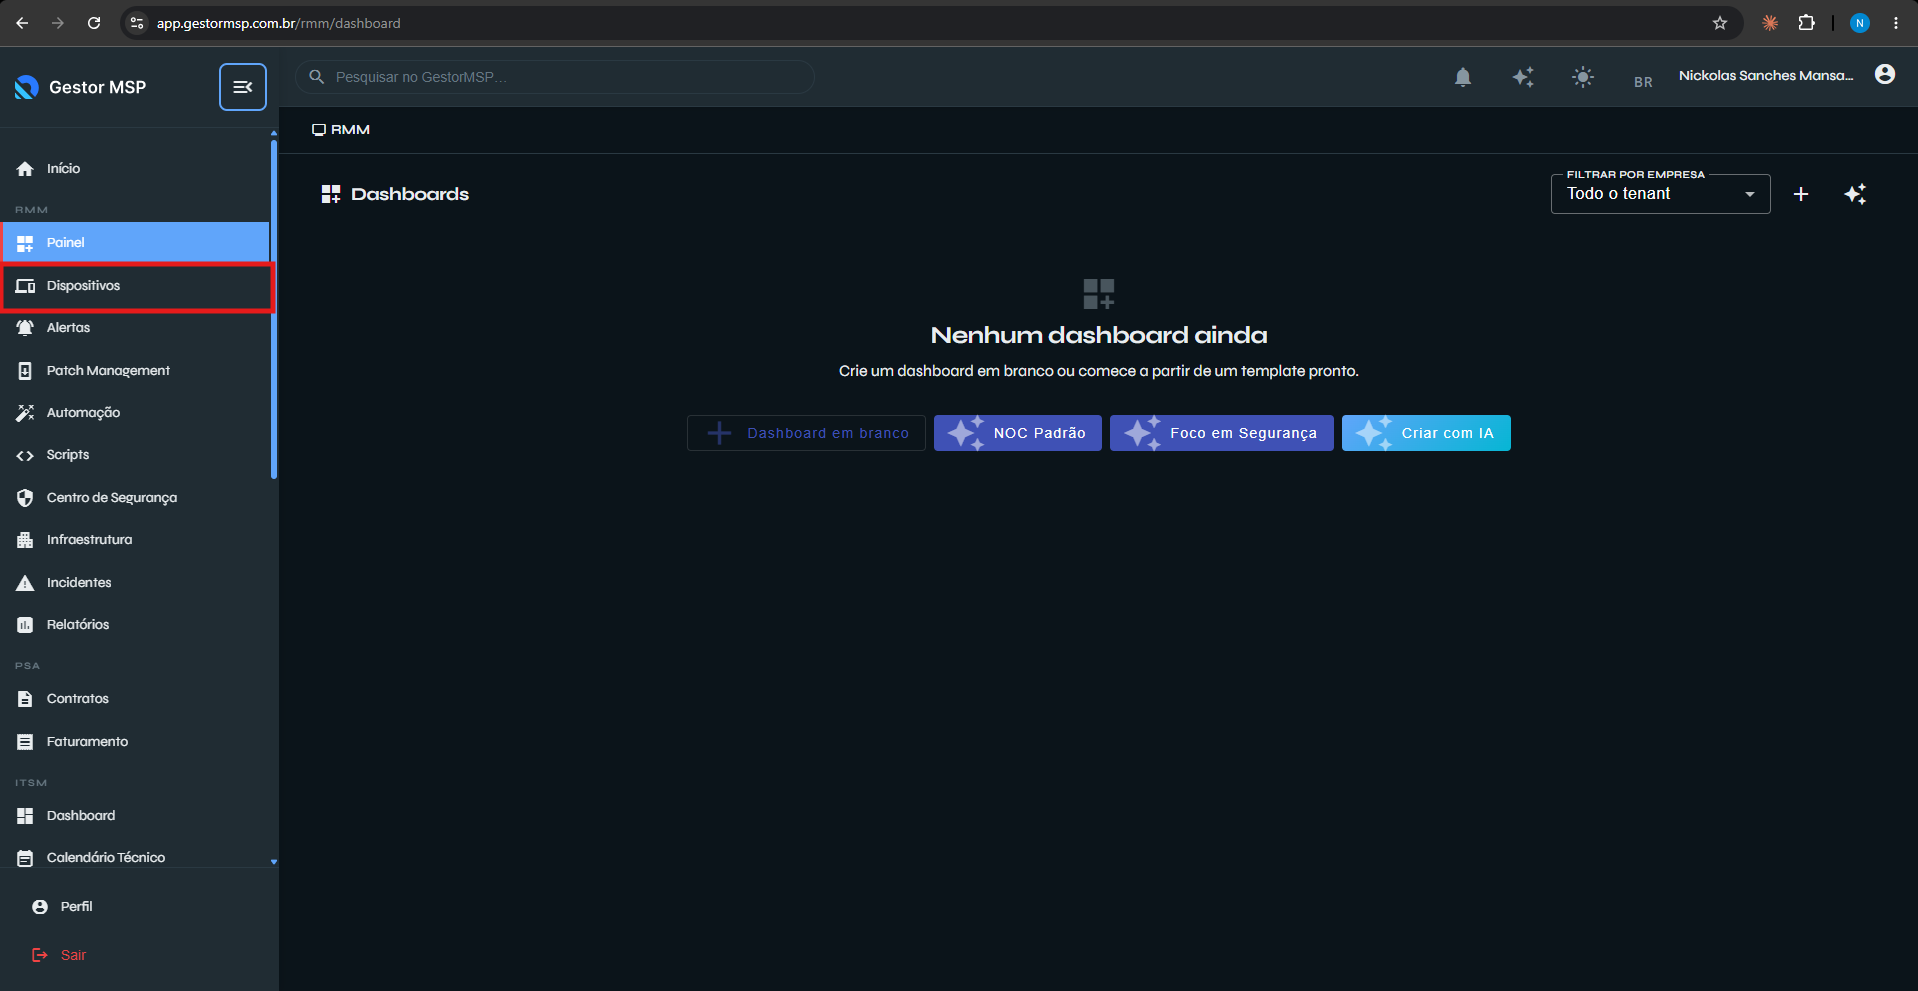Image resolution: width=1918 pixels, height=991 pixels.
Task: Toggle light theme with the sun icon
Action: pyautogui.click(x=1583, y=77)
